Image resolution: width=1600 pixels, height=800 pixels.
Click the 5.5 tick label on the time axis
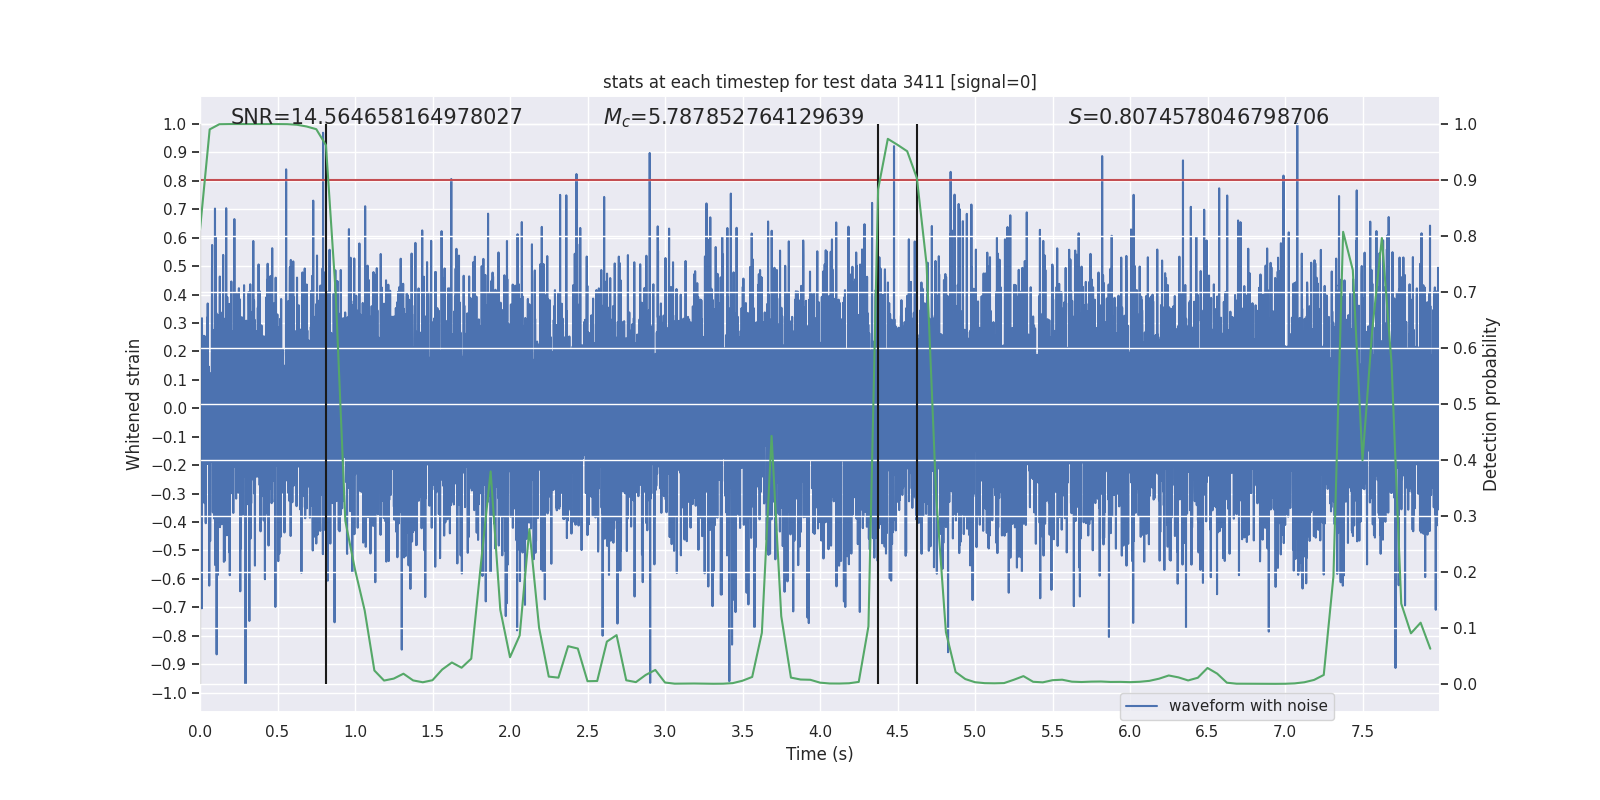(x=1052, y=731)
